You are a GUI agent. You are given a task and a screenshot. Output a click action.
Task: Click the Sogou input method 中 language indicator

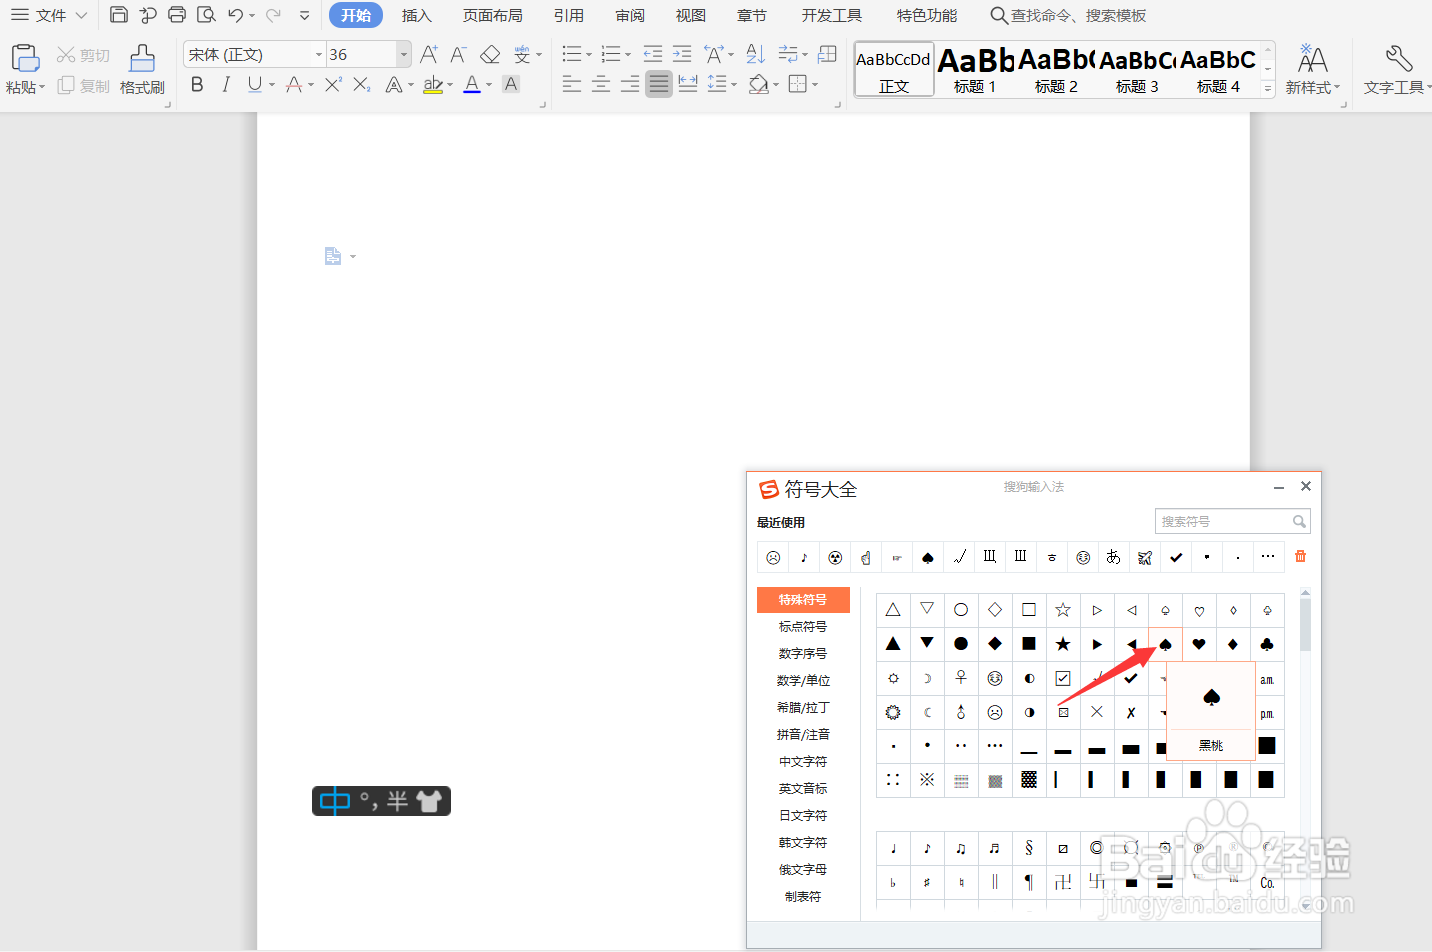[x=334, y=801]
